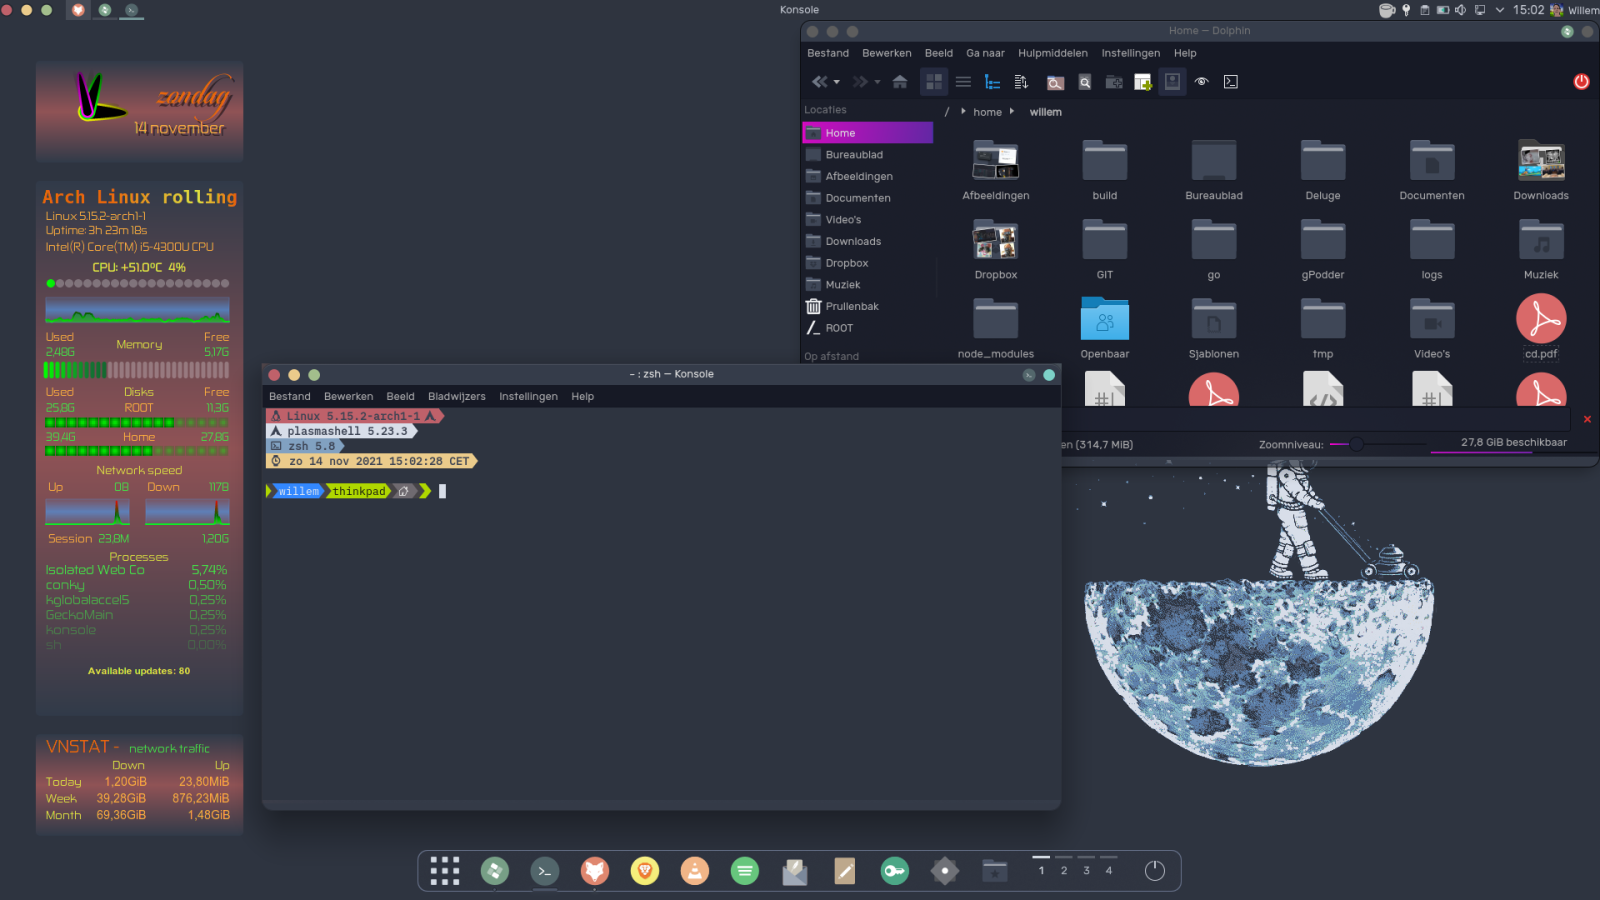Click the red power icon in Dolphin
Screen dimensions: 1600x900
[1581, 82]
